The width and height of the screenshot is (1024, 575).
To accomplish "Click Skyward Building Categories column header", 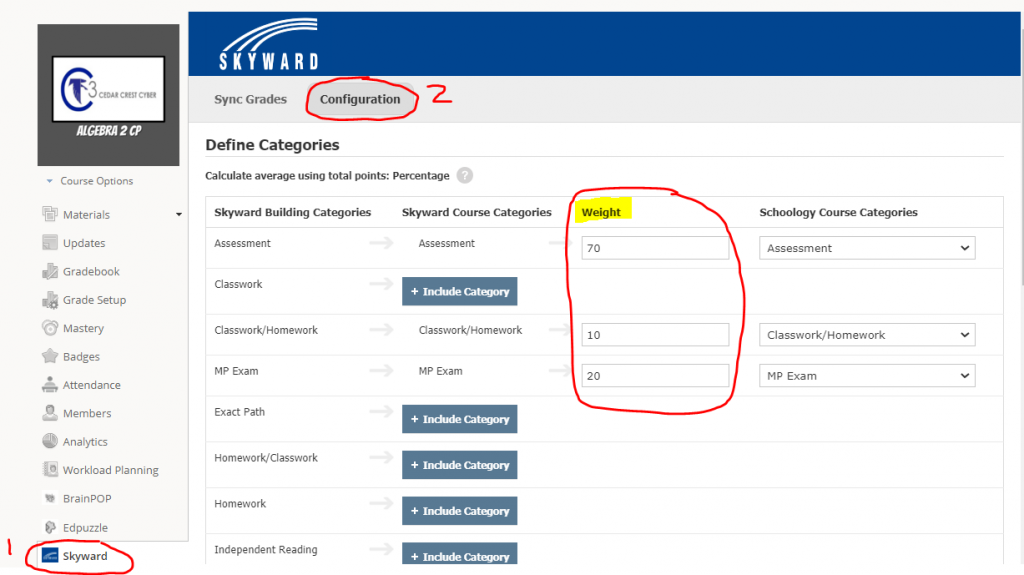I will click(293, 212).
